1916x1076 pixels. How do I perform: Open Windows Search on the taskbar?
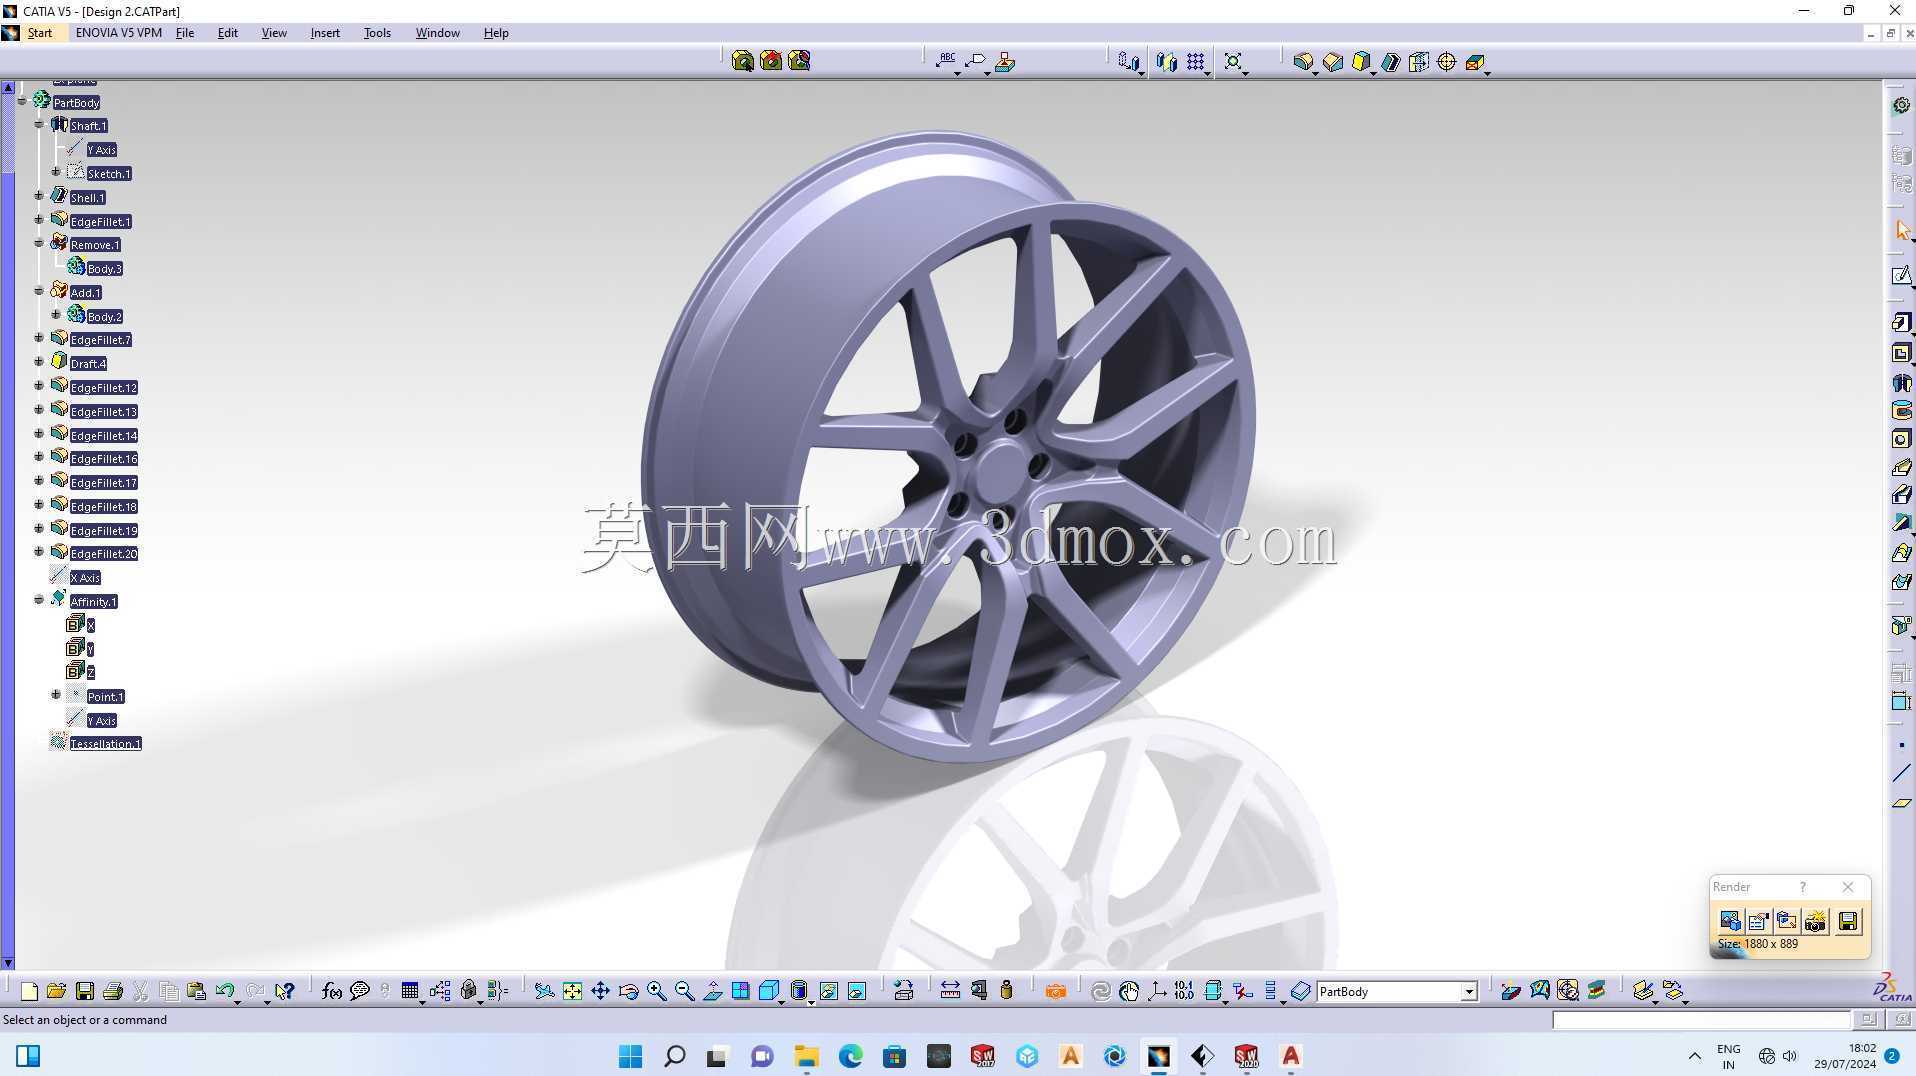pos(675,1056)
